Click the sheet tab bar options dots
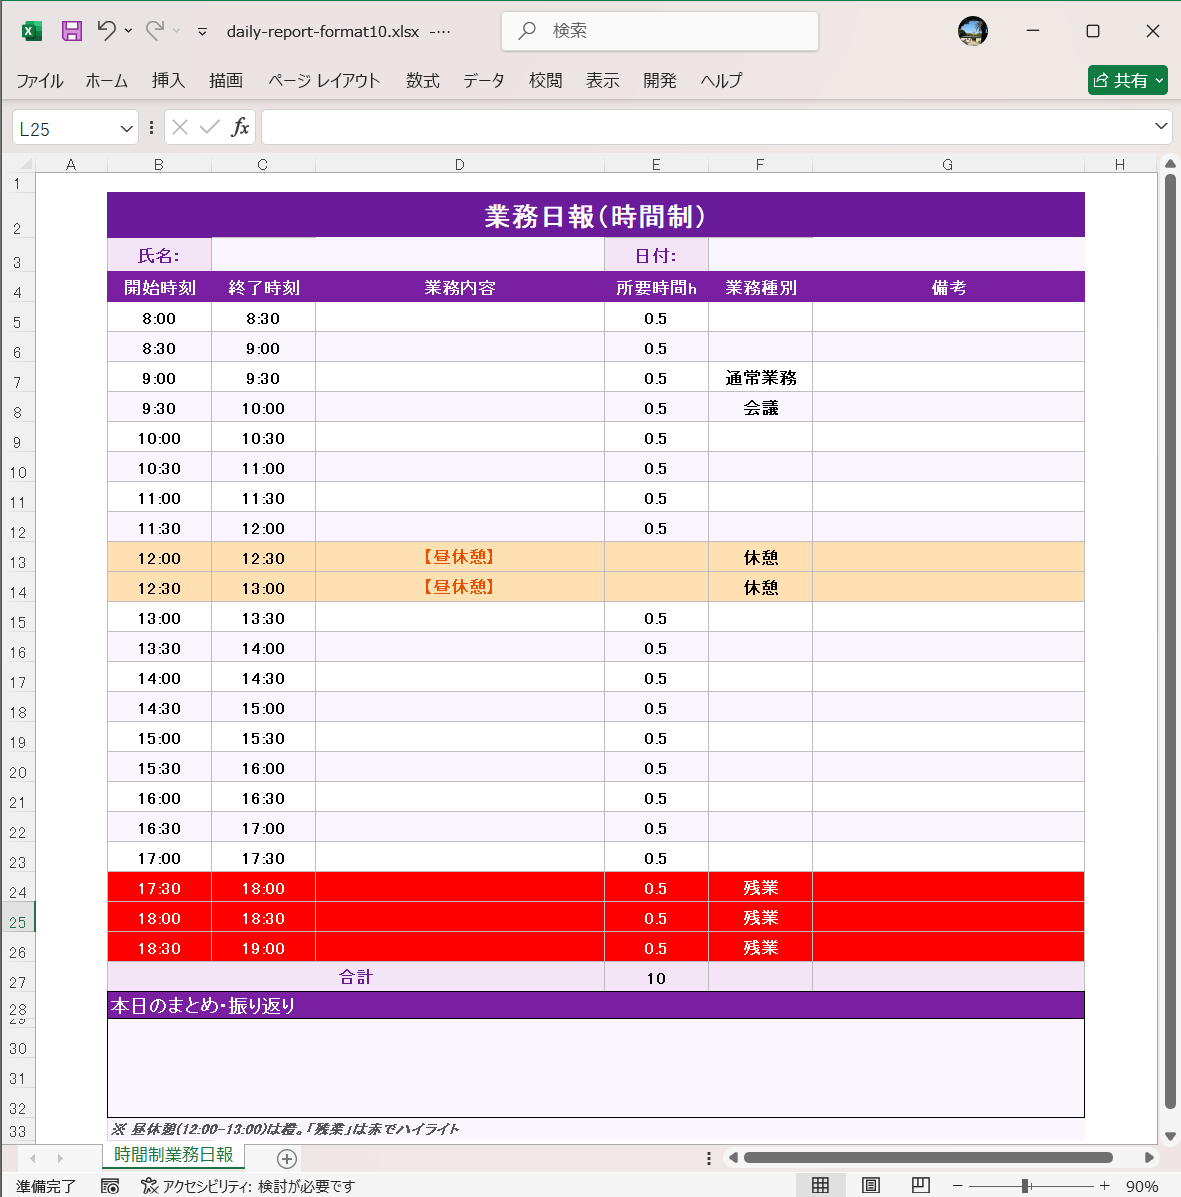 [708, 1158]
